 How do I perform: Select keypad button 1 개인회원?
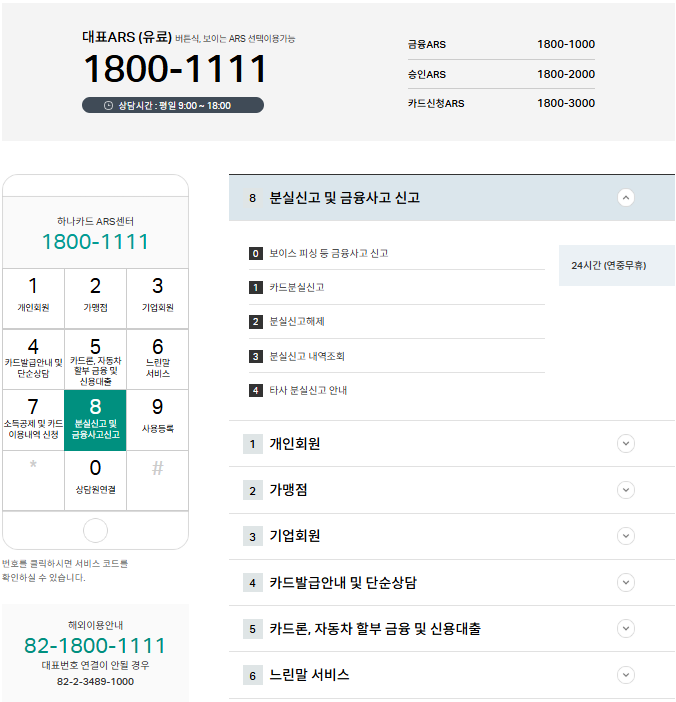[x=34, y=299]
